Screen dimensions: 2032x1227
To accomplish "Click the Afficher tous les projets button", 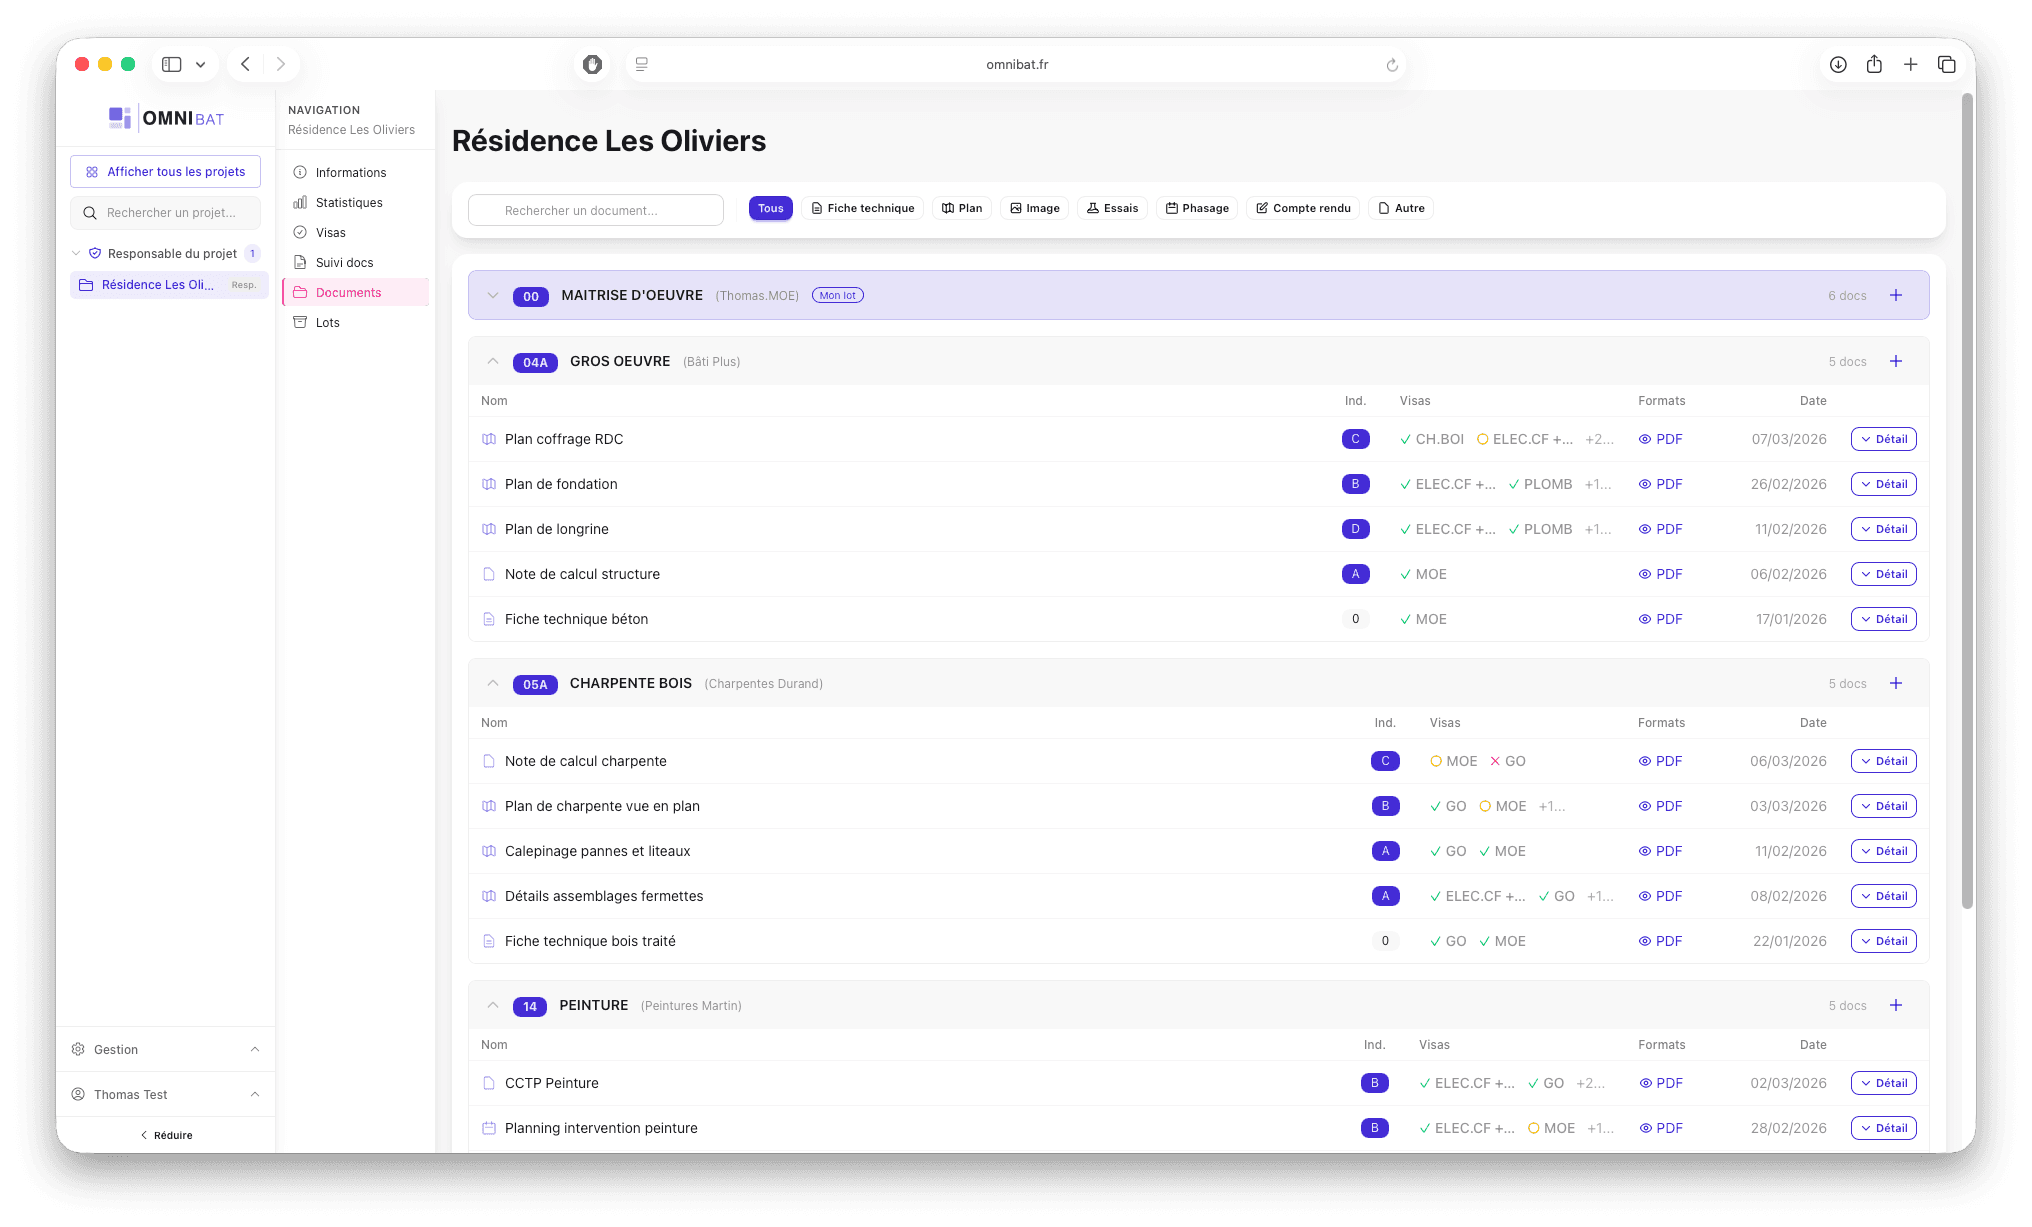I will click(165, 171).
